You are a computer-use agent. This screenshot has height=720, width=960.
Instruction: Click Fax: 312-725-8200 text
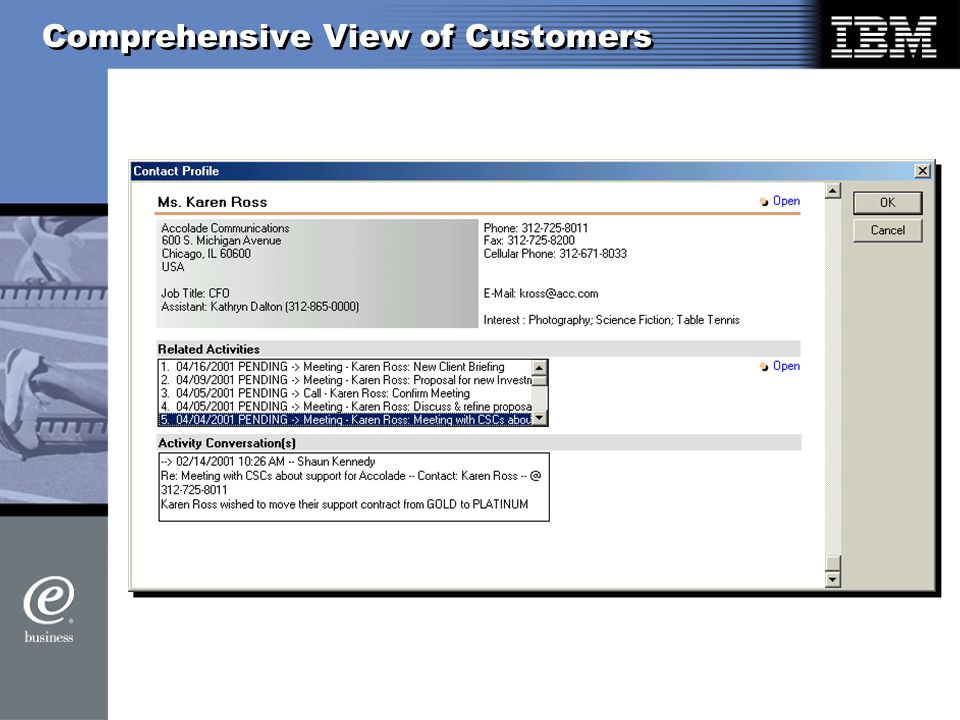[x=529, y=241]
